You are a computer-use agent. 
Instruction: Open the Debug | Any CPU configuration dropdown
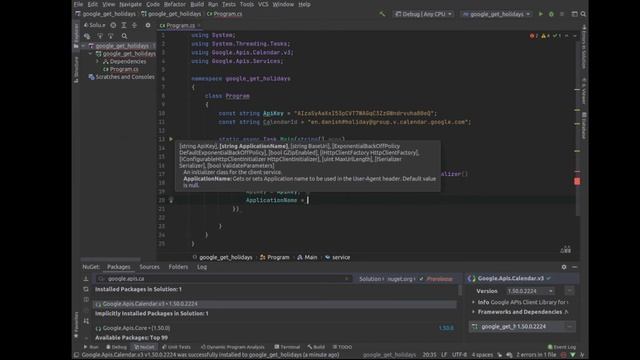coord(424,14)
